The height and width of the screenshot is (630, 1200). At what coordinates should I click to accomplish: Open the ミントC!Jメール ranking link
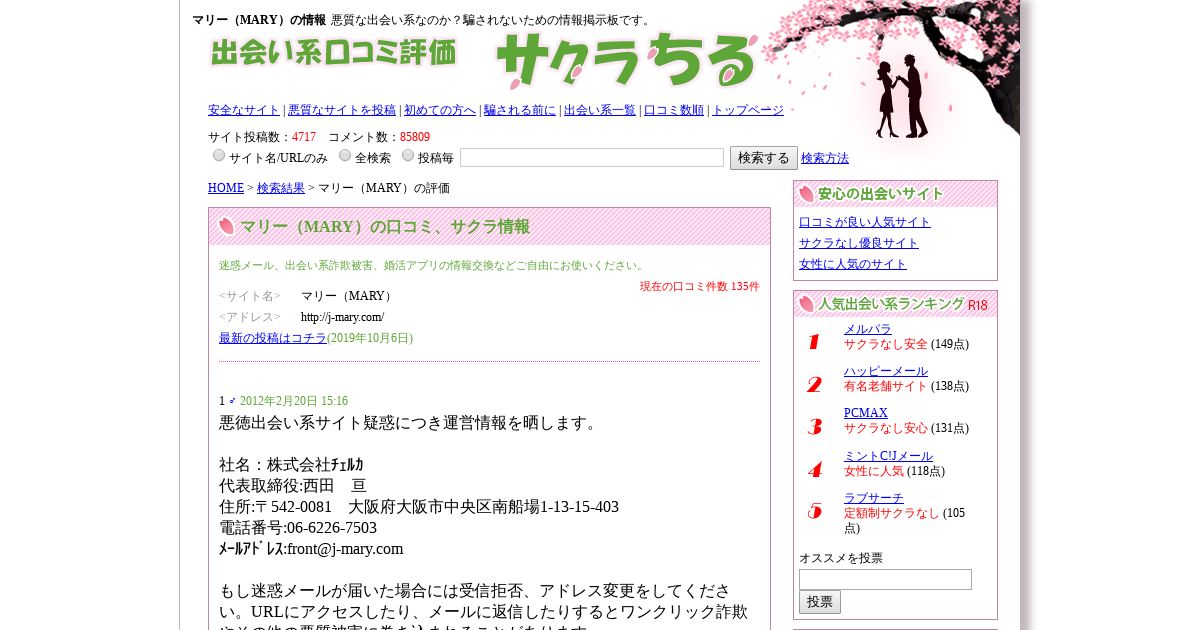[888, 456]
